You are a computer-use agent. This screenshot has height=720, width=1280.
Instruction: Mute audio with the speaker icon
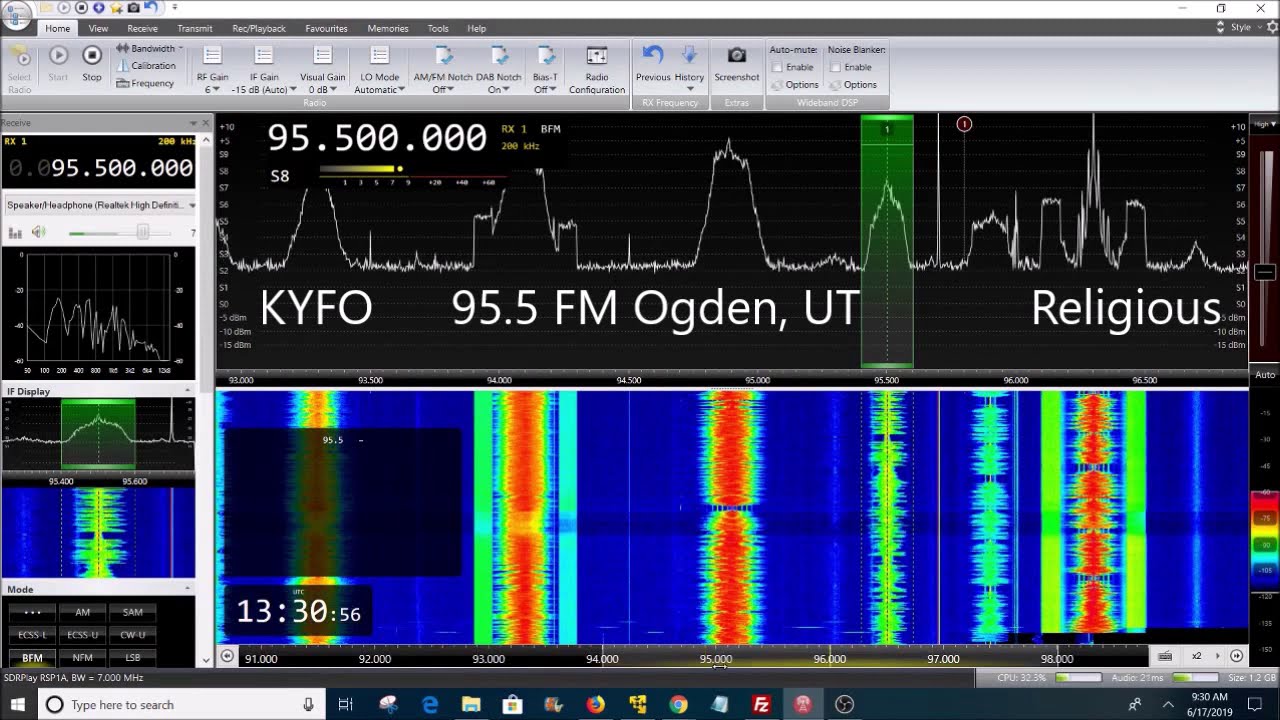(38, 232)
